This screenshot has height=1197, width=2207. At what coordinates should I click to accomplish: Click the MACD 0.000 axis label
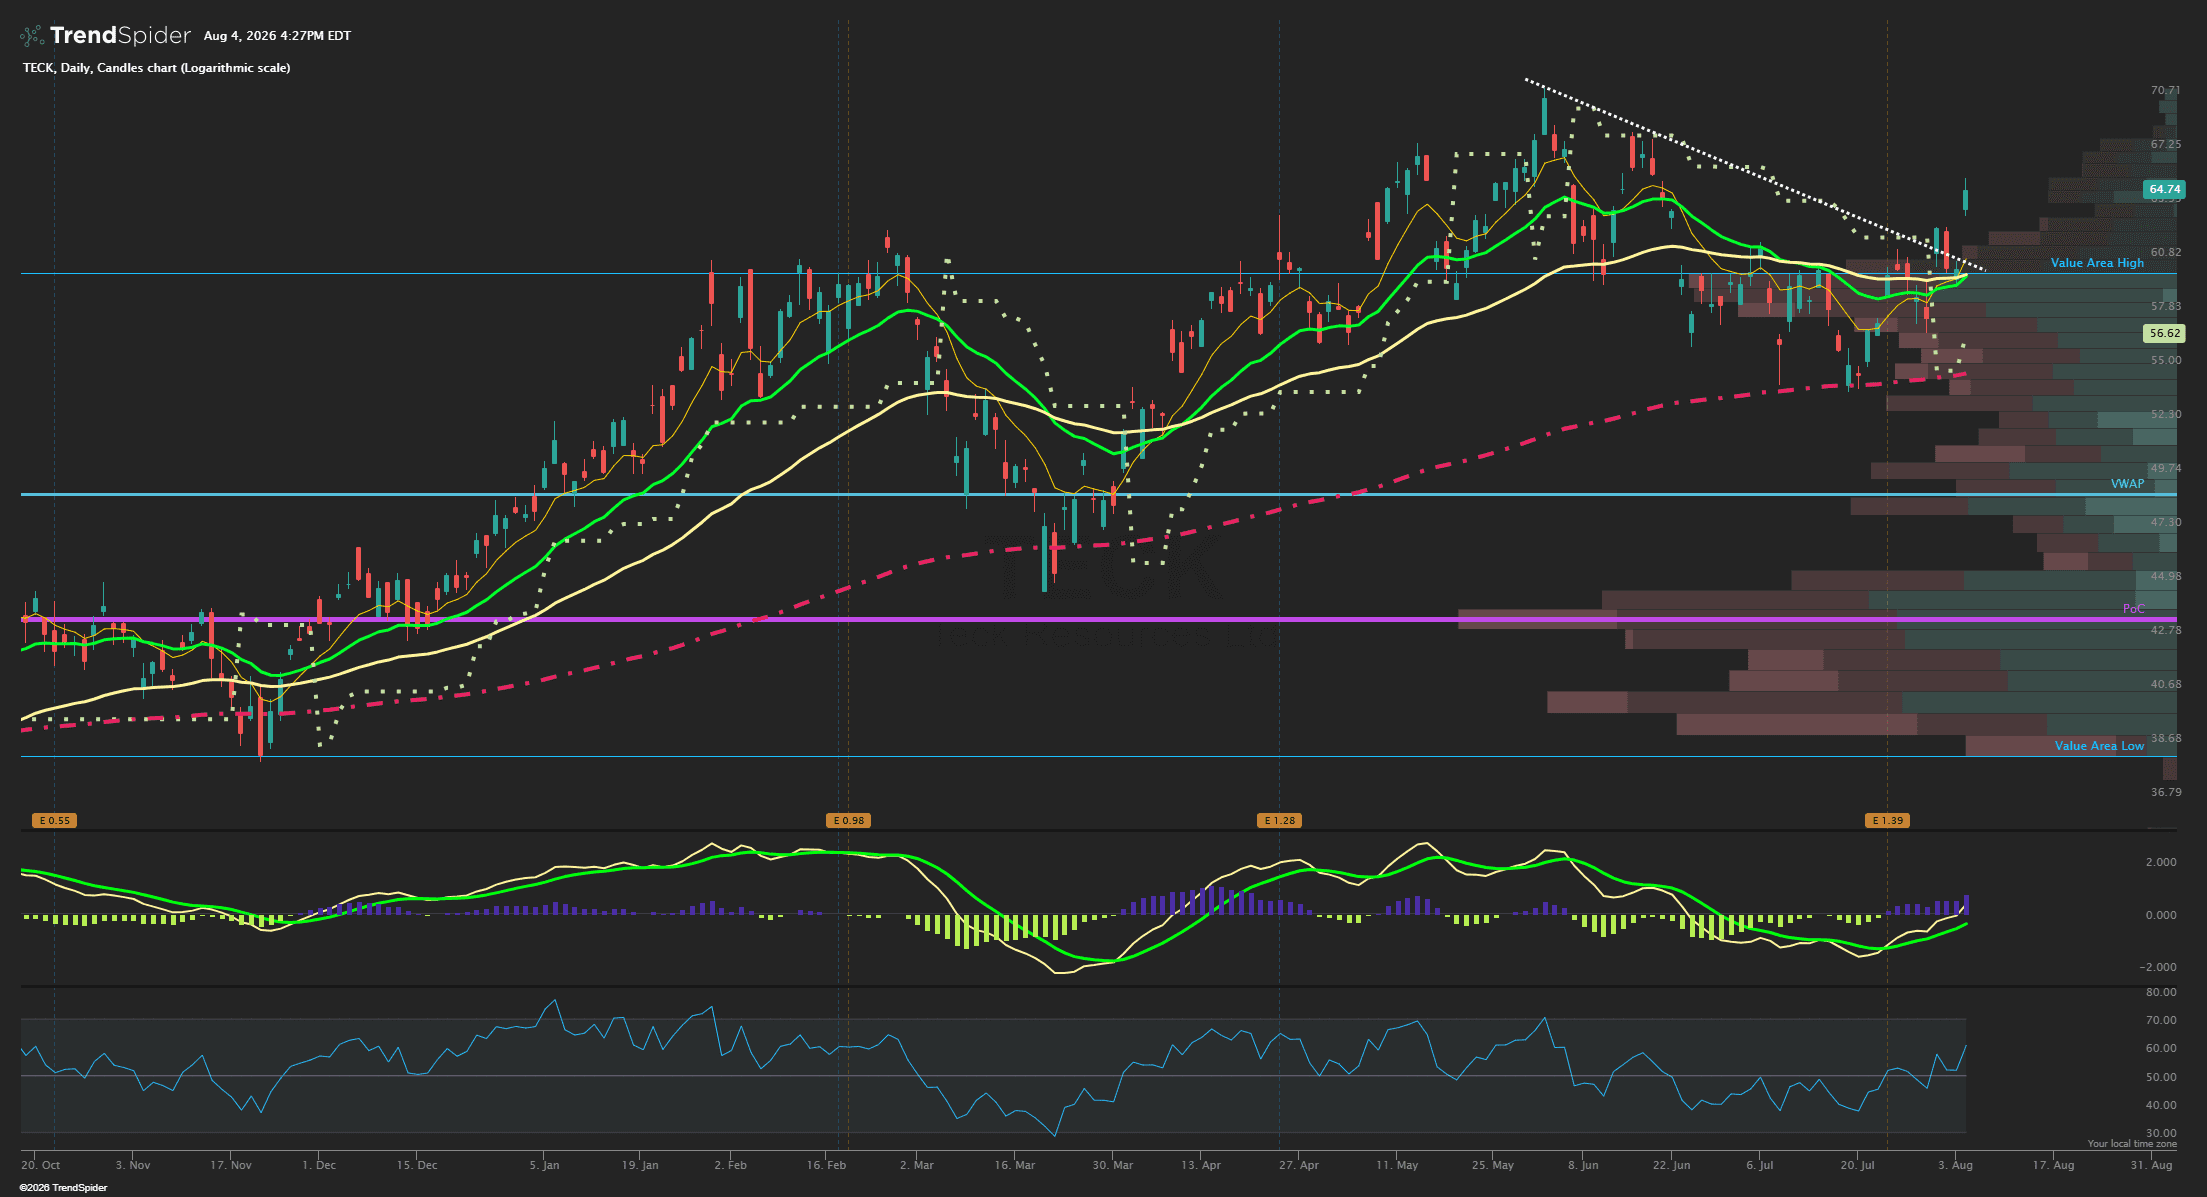coord(2161,915)
